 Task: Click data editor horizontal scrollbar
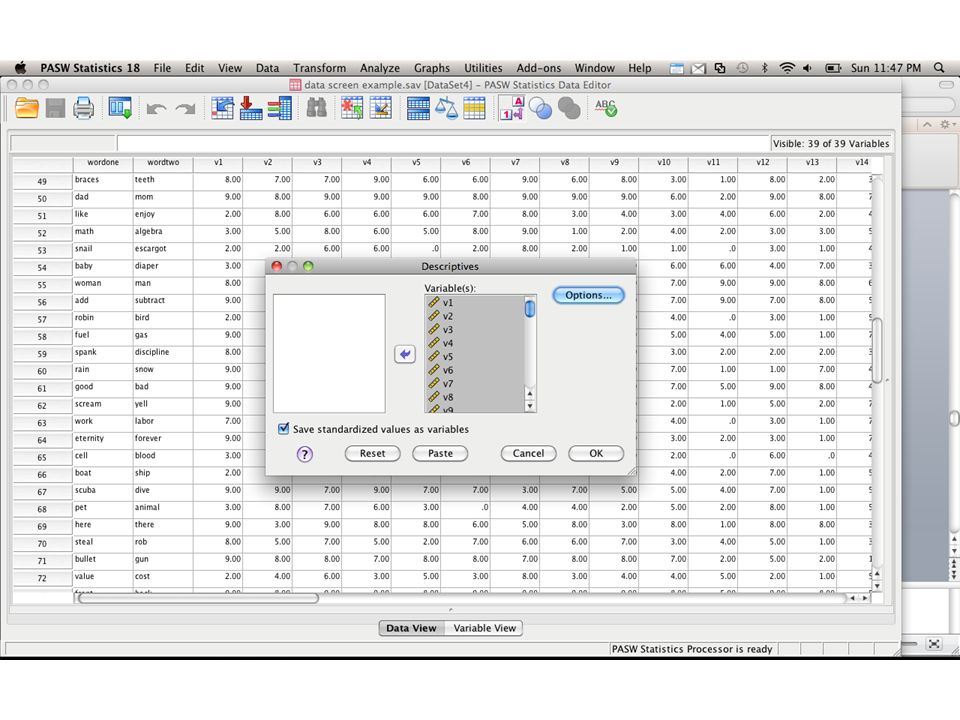[197, 598]
